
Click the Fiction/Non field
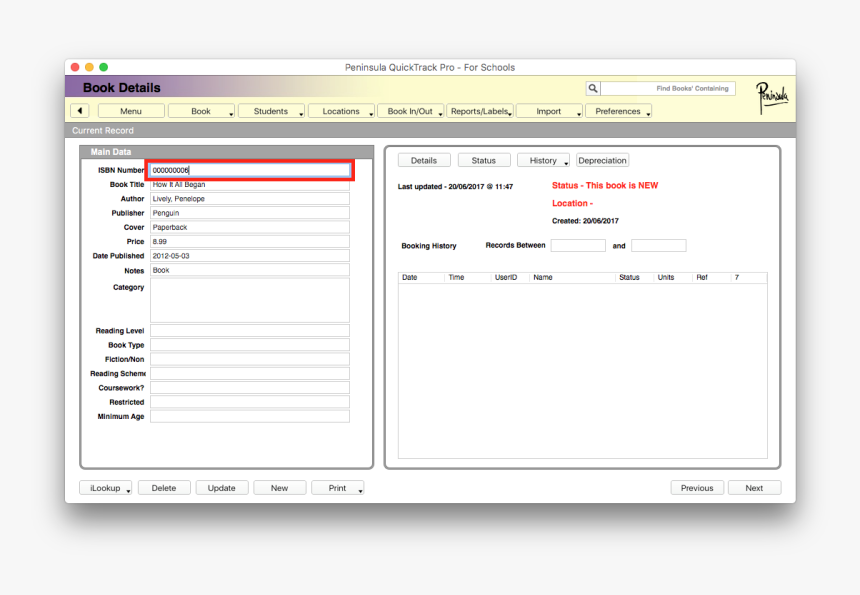click(250, 359)
